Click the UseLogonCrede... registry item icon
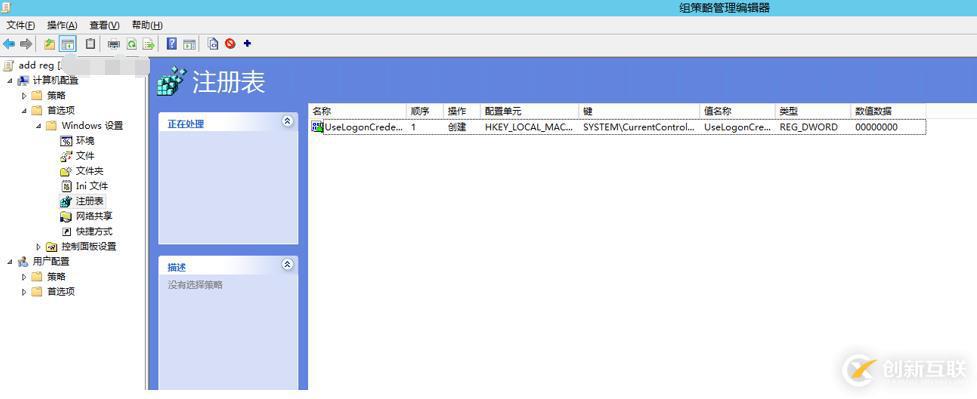Image resolution: width=977 pixels, height=399 pixels. point(317,127)
